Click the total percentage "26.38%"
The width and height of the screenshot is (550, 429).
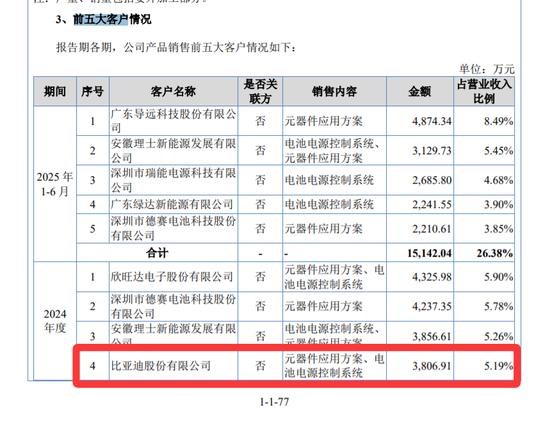(495, 253)
